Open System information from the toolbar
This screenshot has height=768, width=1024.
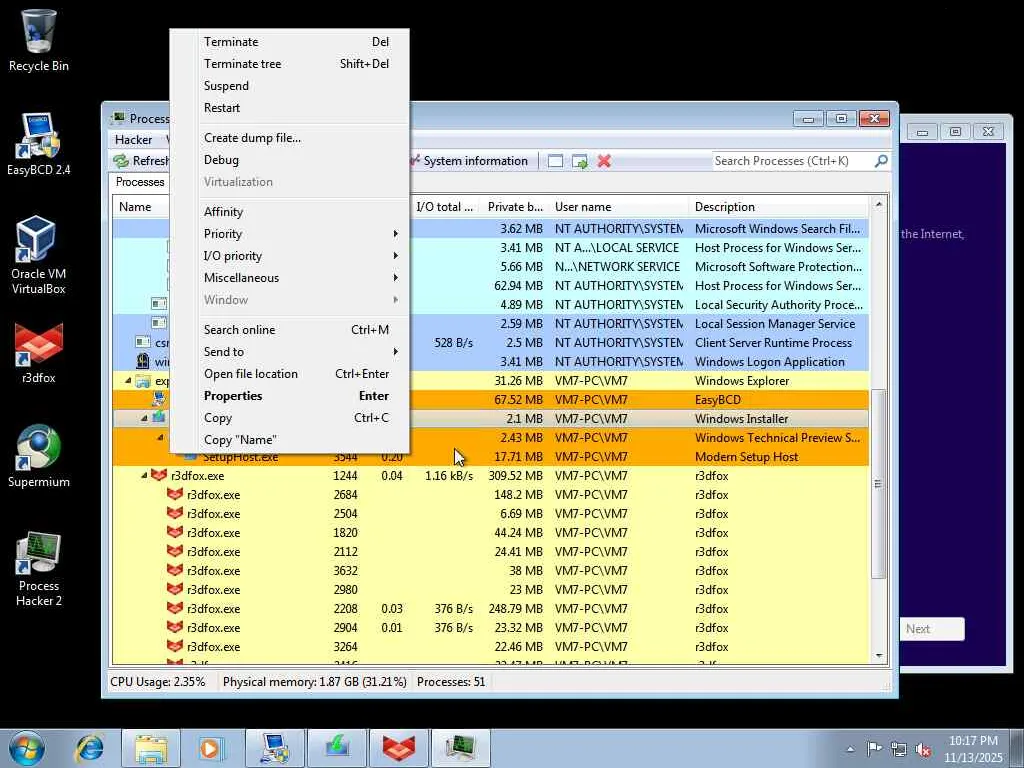pos(468,161)
